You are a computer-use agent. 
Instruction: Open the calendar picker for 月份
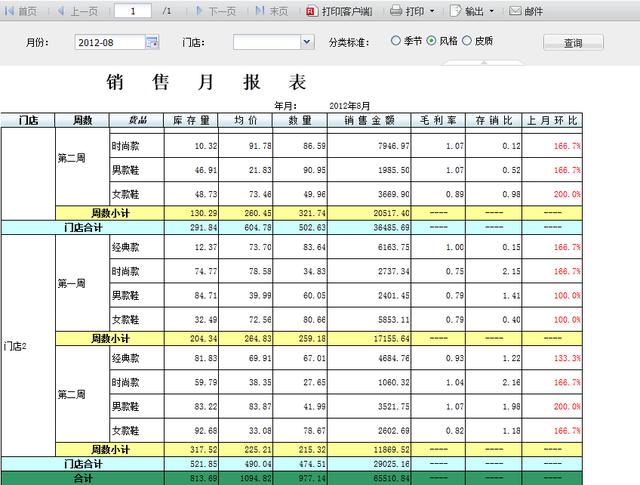point(152,42)
